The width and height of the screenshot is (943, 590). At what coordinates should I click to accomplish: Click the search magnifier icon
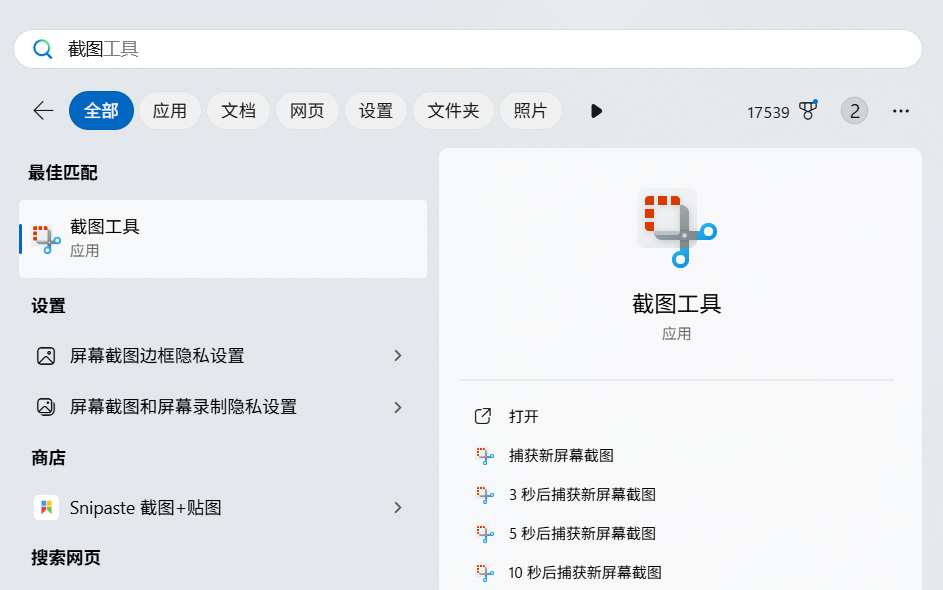coord(42,49)
